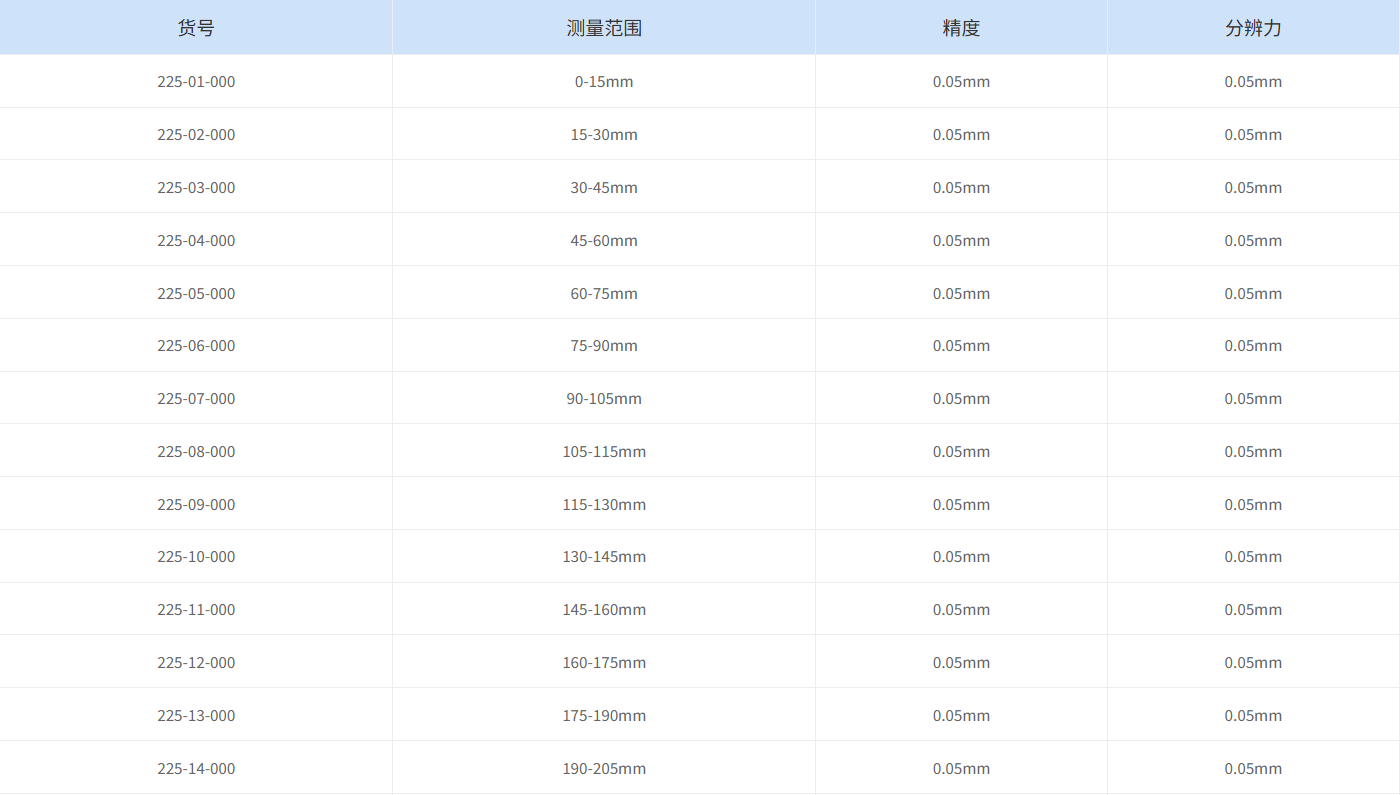The height and width of the screenshot is (795, 1400).
Task: Click the 精度 column header
Action: 961,27
